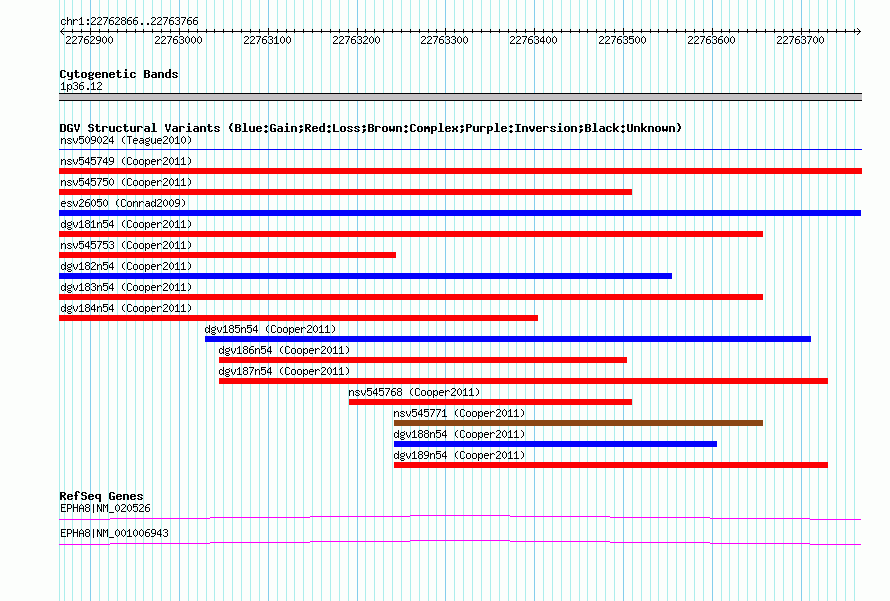Select the dgv184n54 red bar
The height and width of the screenshot is (601, 890).
(x=299, y=318)
